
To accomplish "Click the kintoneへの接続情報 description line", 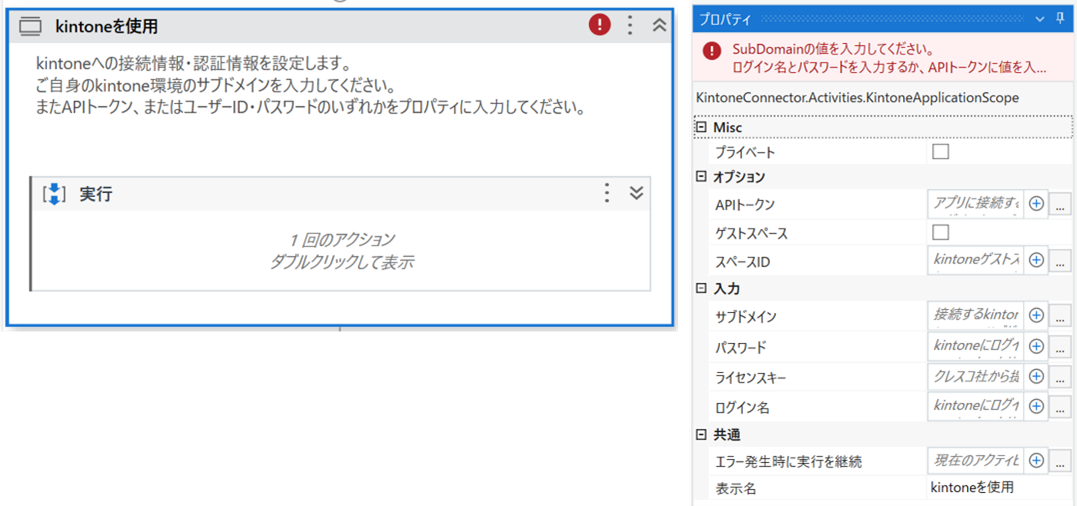I will 194,65.
